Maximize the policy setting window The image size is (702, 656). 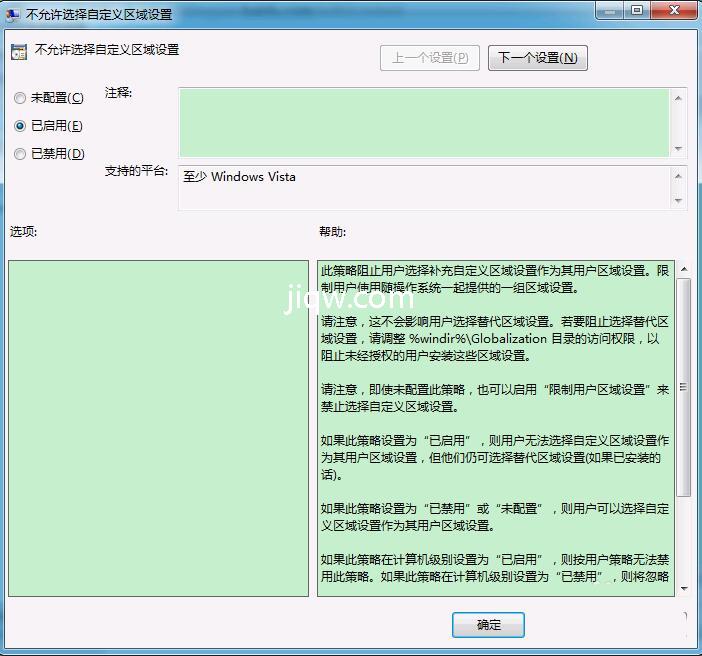click(637, 11)
